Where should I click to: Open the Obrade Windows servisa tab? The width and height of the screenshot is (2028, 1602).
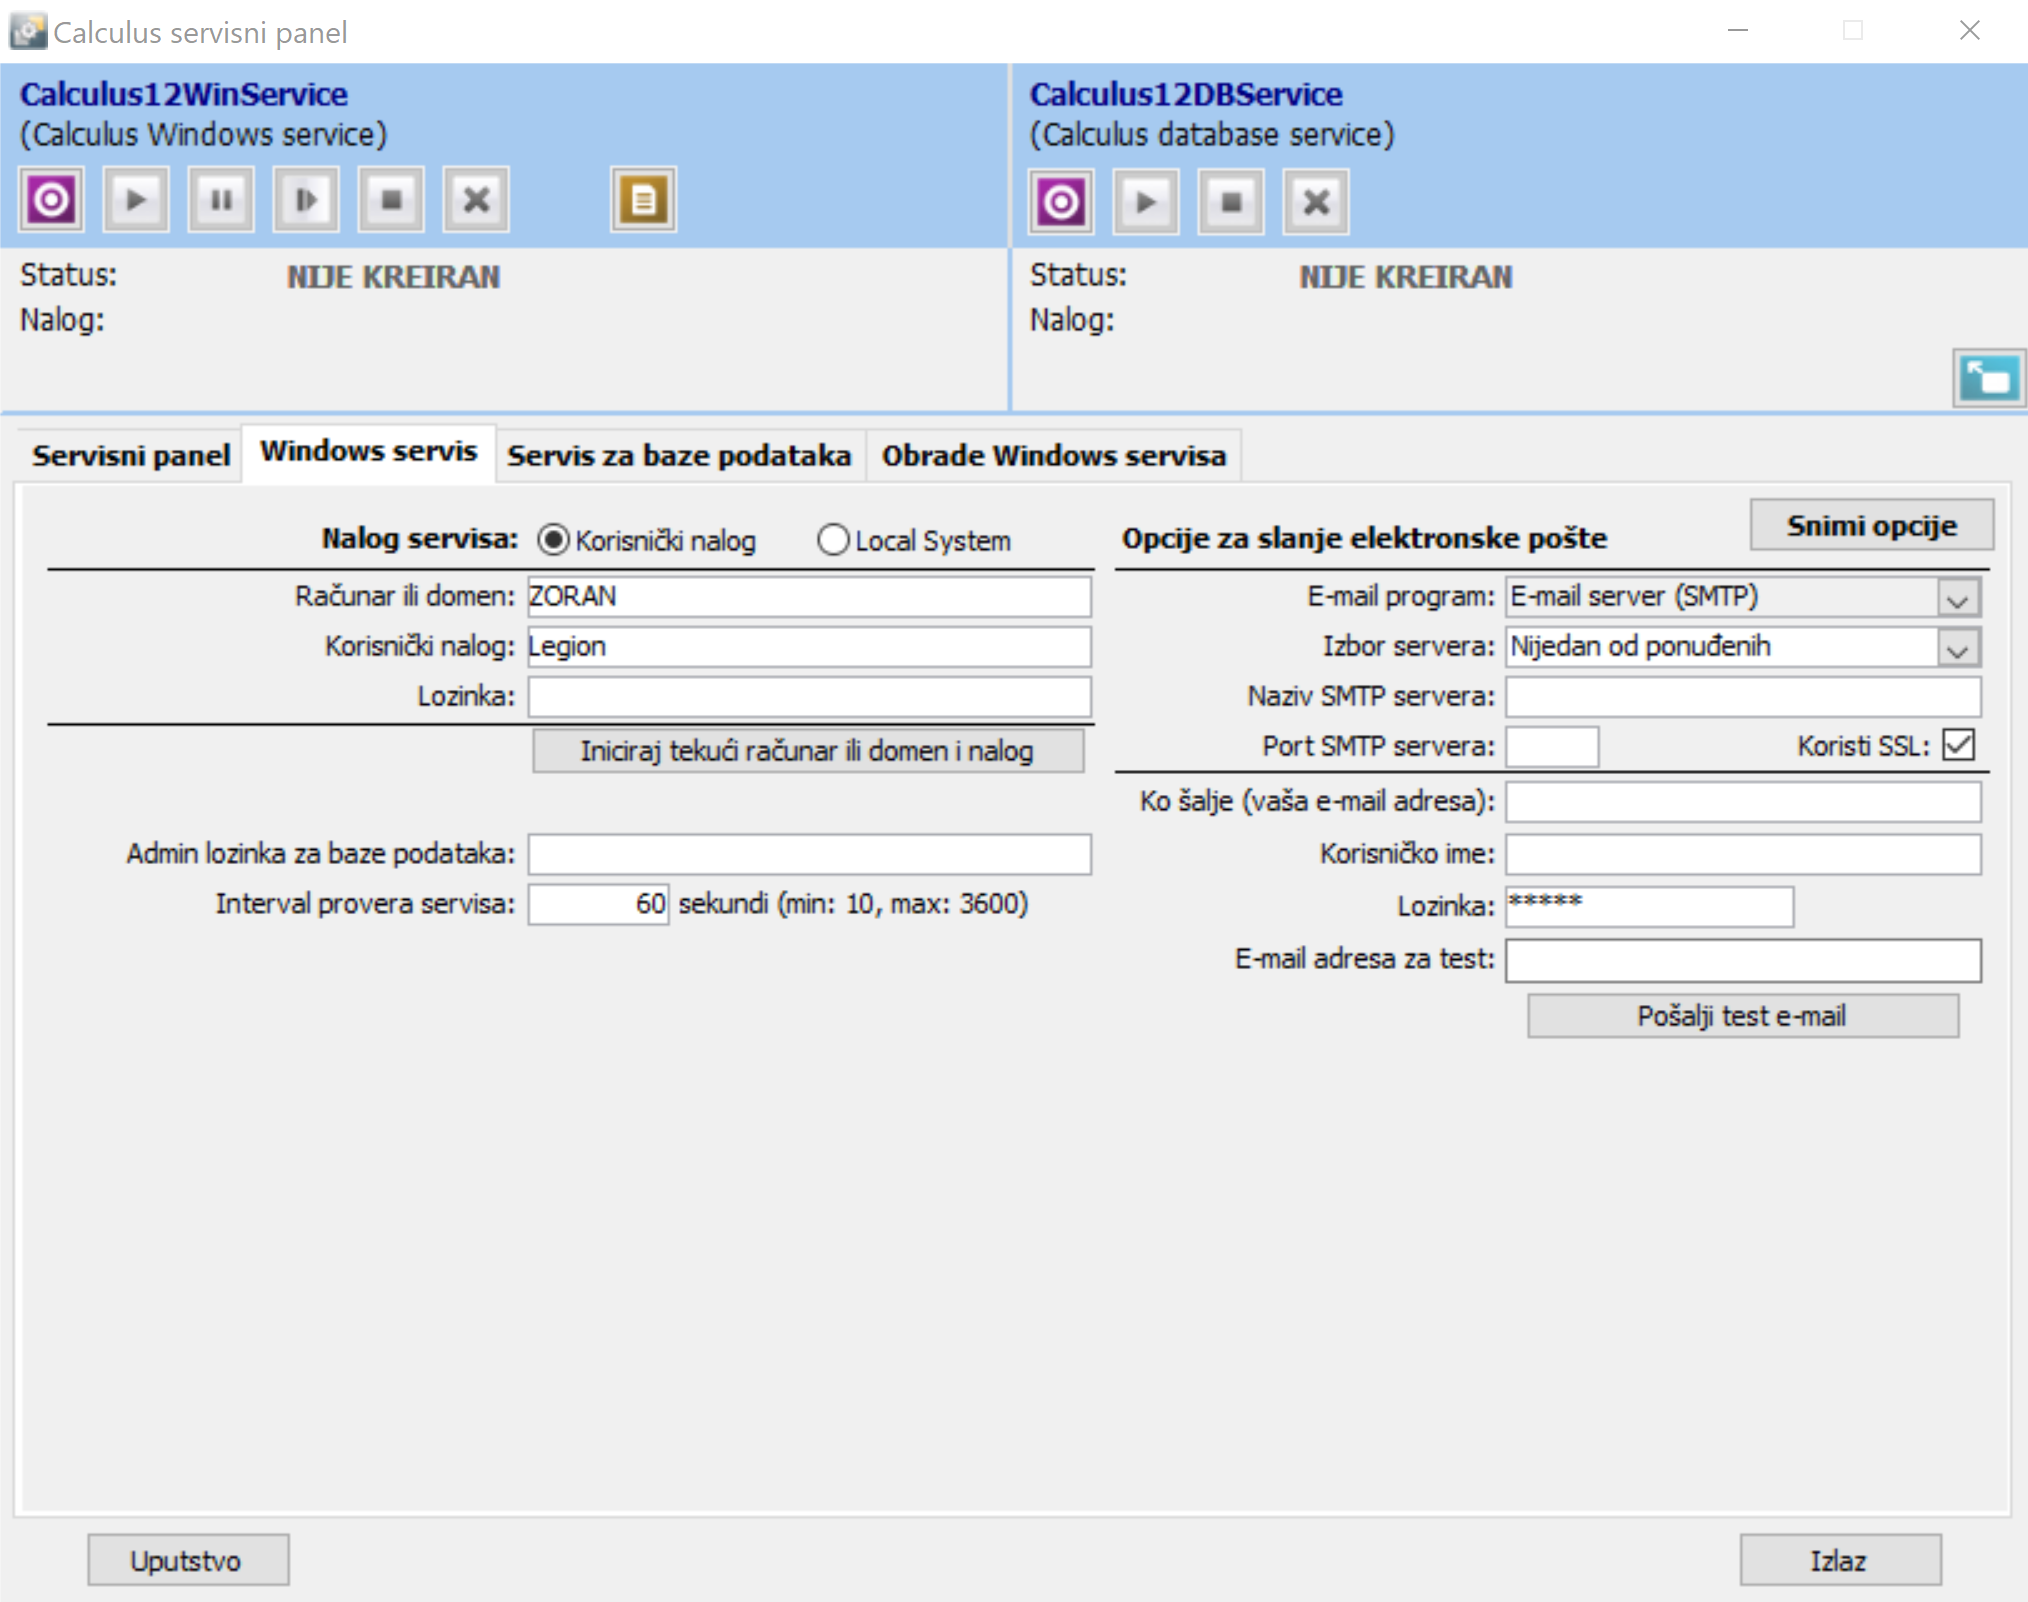click(x=1053, y=456)
